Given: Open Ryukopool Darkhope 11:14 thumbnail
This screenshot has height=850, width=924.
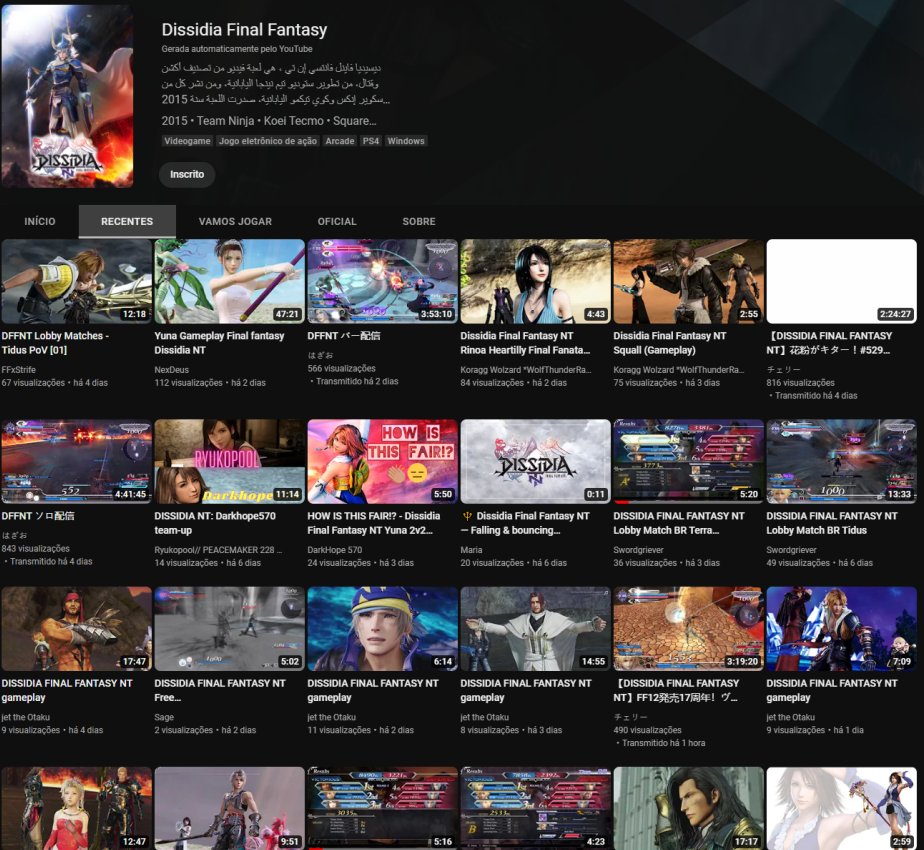Looking at the screenshot, I should point(229,462).
